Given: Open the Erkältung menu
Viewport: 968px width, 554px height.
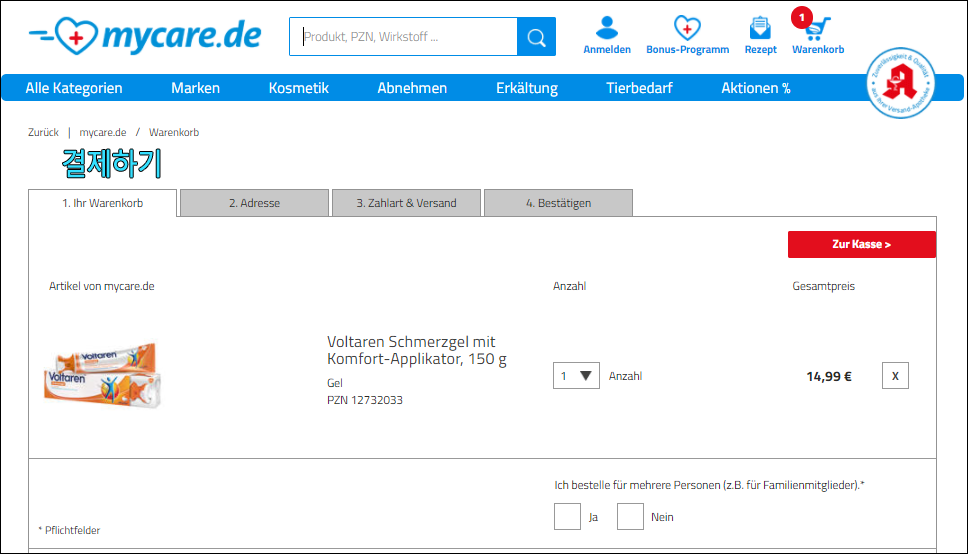Looking at the screenshot, I should pyautogui.click(x=527, y=88).
